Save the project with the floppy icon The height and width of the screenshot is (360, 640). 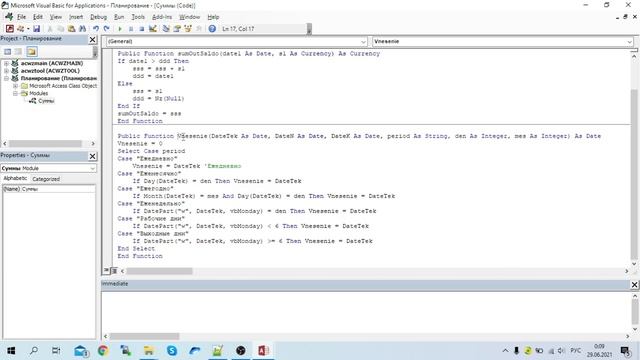(x=36, y=29)
